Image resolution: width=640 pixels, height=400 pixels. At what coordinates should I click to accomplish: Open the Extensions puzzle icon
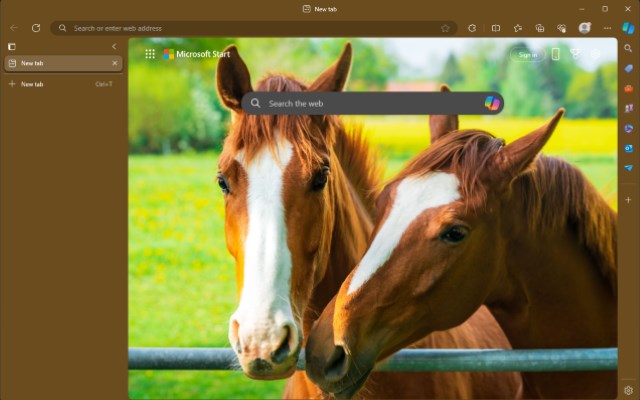472,28
